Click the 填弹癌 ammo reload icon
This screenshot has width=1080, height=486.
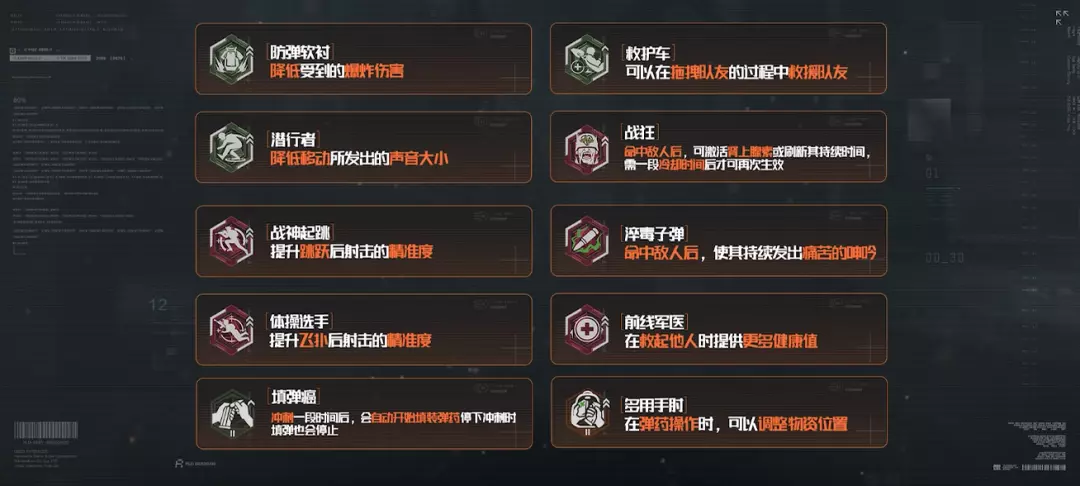coord(231,413)
